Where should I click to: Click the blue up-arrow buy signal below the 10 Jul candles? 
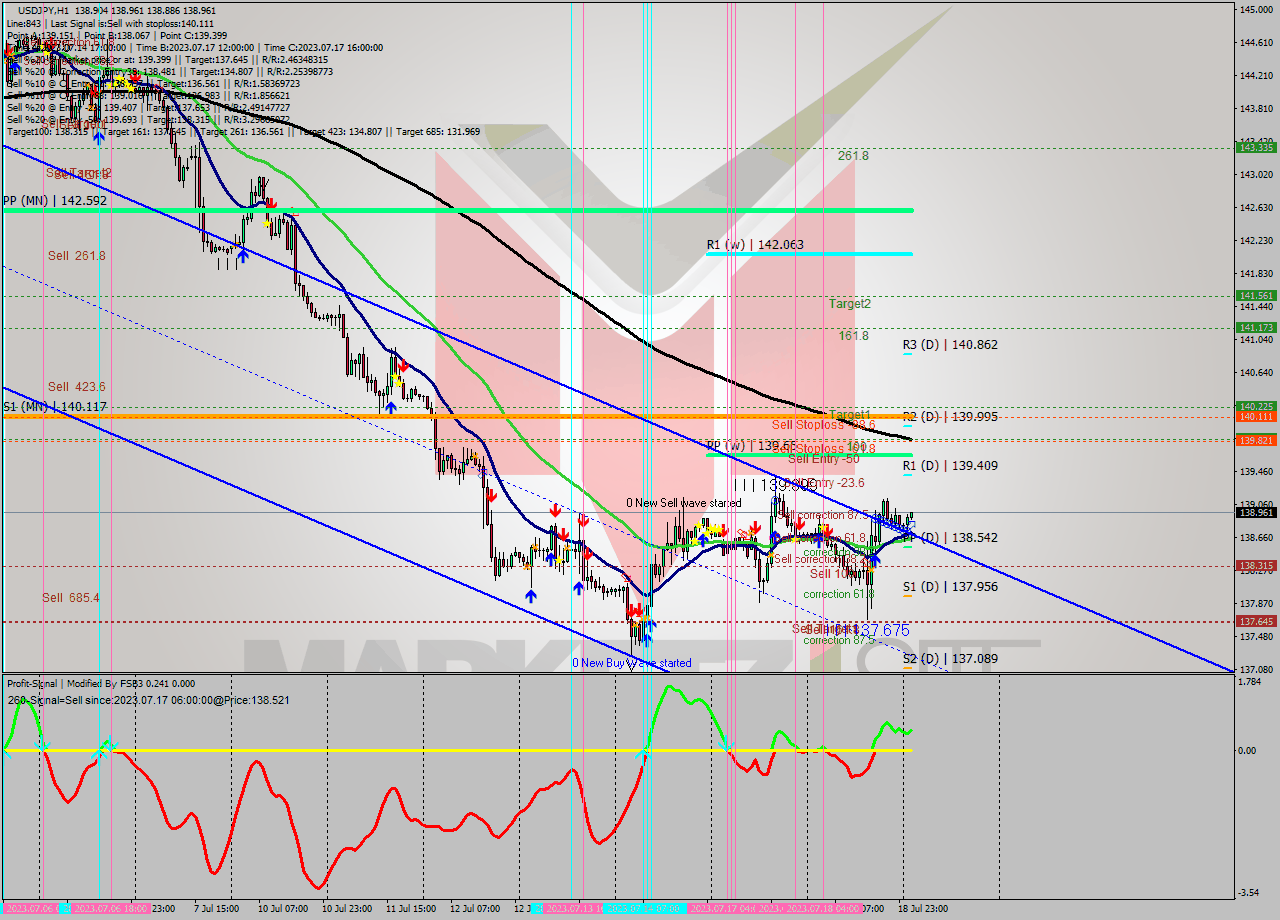243,255
